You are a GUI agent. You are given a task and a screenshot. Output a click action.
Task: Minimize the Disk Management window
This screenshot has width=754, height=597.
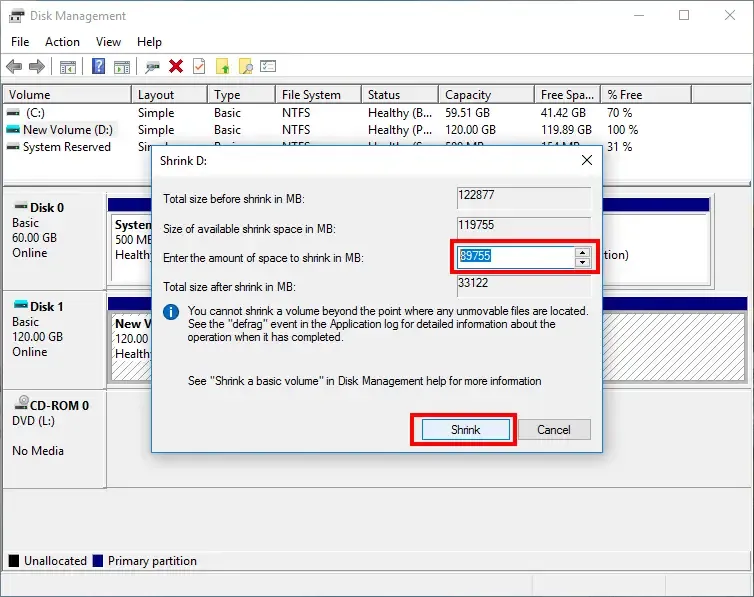639,15
